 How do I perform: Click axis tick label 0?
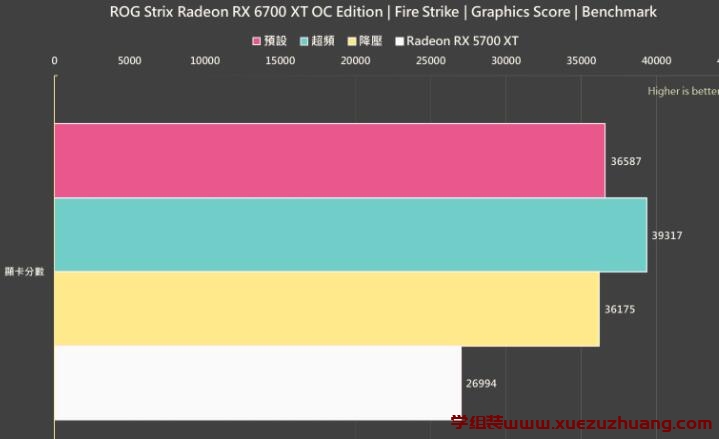pyautogui.click(x=55, y=61)
